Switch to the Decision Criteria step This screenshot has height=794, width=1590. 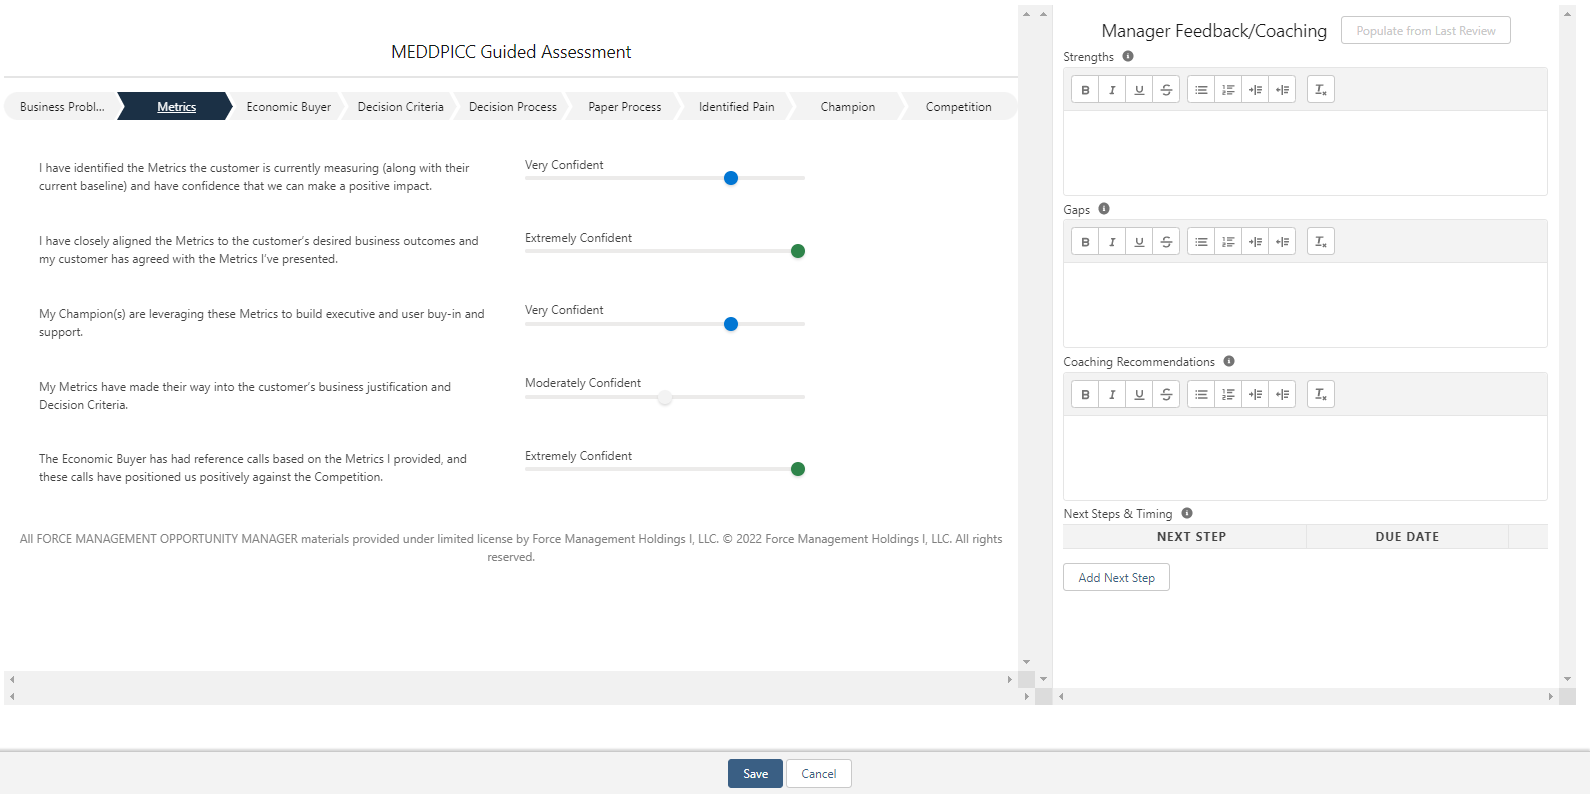click(x=400, y=107)
